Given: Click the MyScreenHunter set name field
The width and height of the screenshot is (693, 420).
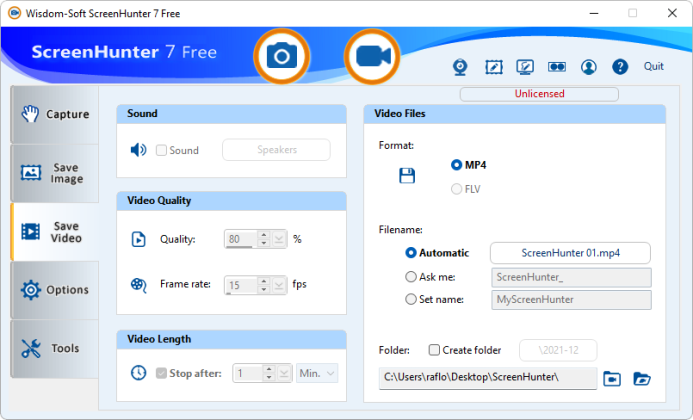Looking at the screenshot, I should tap(571, 300).
